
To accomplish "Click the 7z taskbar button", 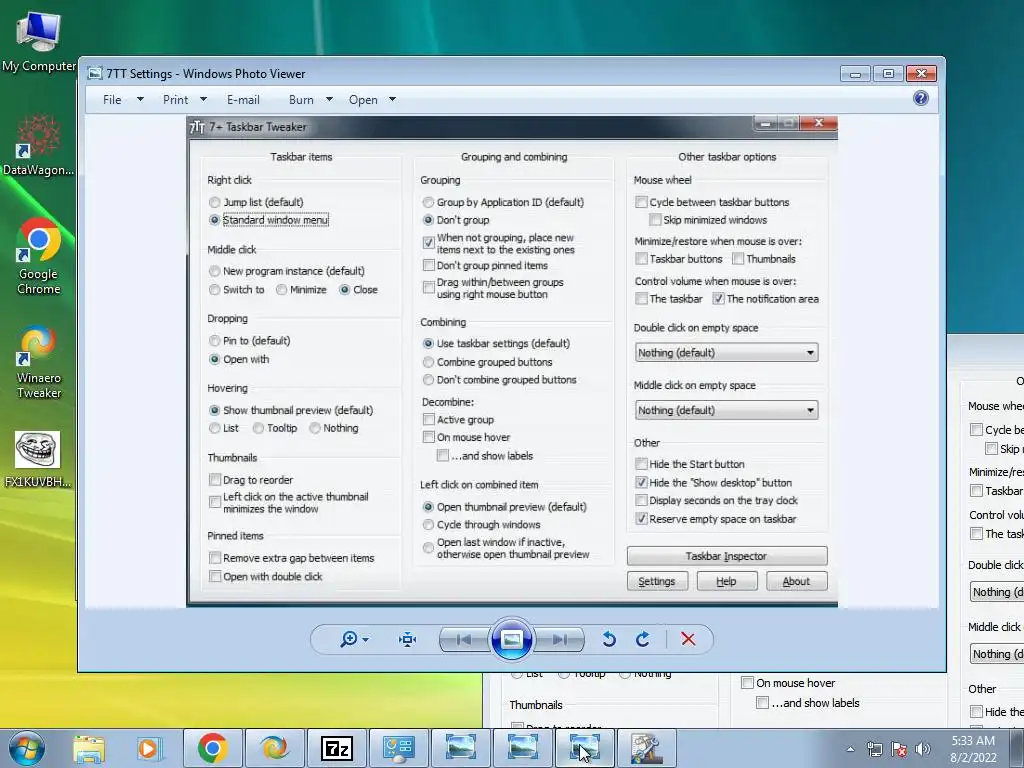I will pyautogui.click(x=336, y=748).
